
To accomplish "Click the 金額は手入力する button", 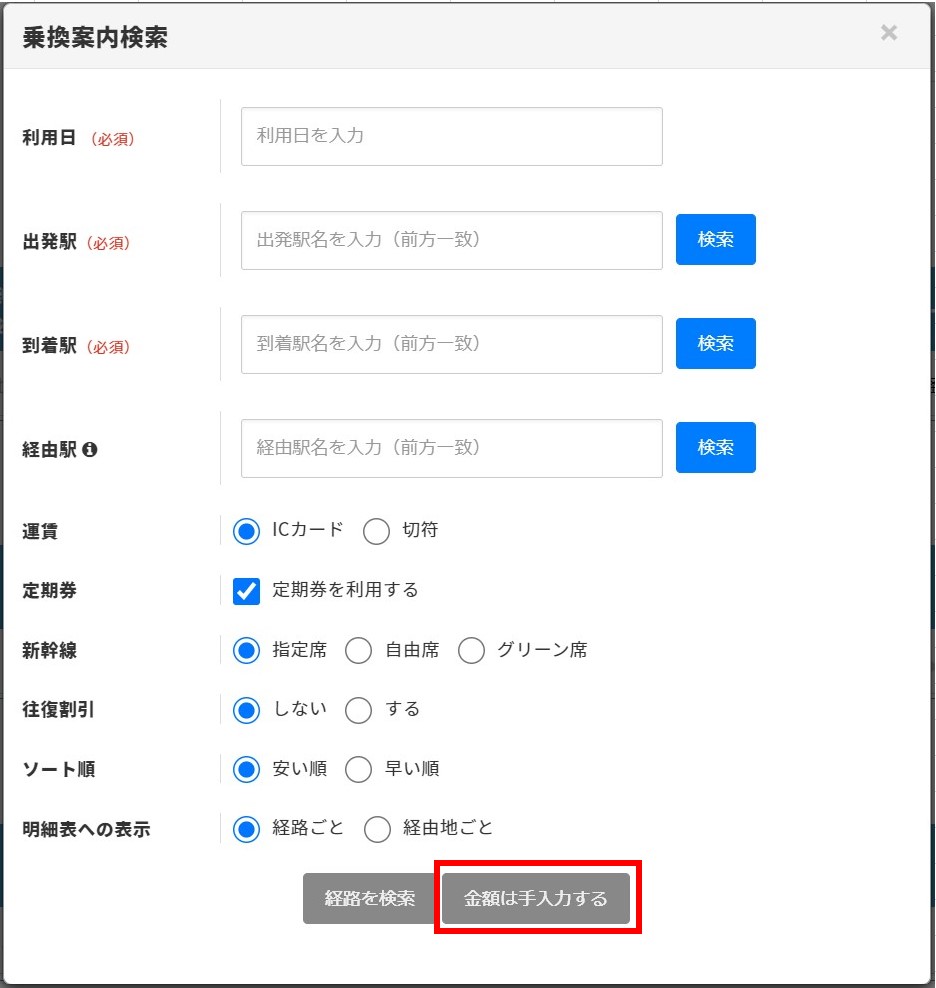I will coord(536,898).
